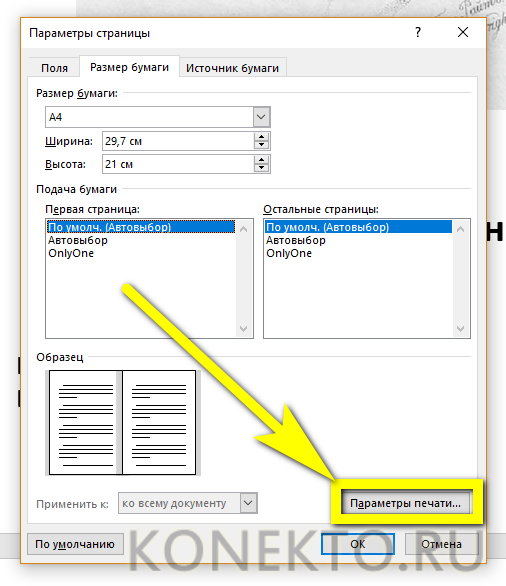The image size is (506, 586).
Task: Increase width with the up spinner arrow
Action: click(261, 137)
